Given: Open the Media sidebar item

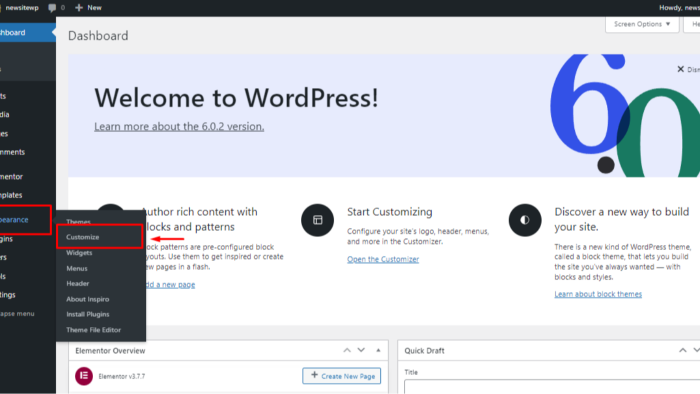Looking at the screenshot, I should pos(28,115).
